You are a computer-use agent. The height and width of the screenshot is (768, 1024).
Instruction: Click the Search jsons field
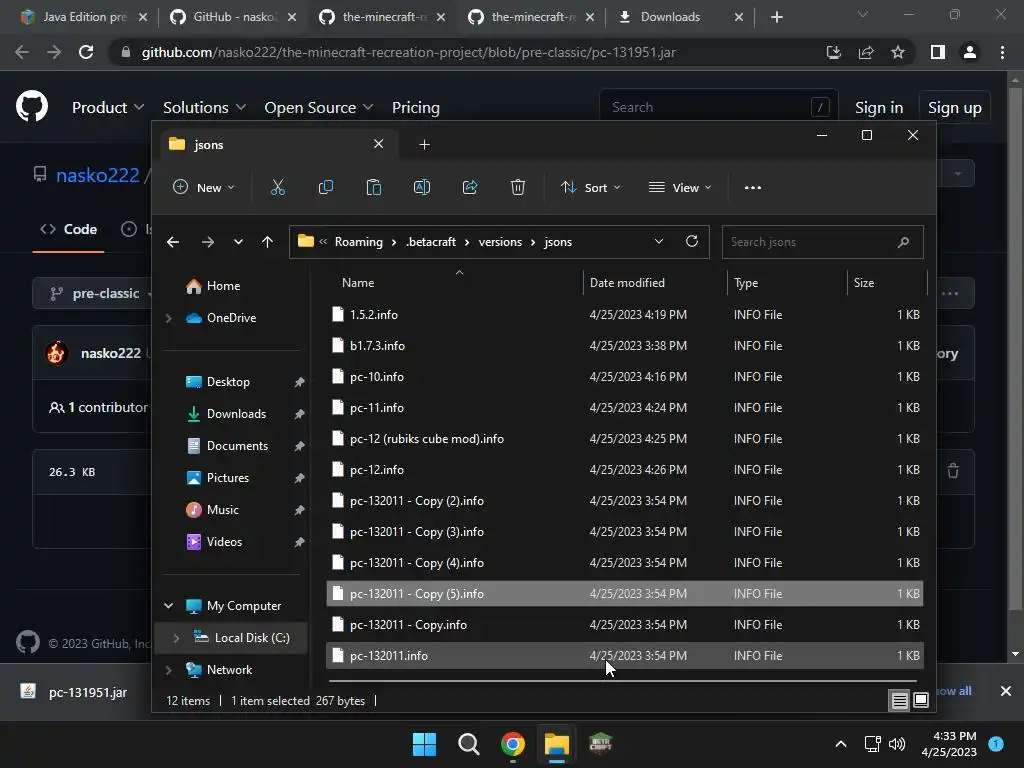[822, 242]
